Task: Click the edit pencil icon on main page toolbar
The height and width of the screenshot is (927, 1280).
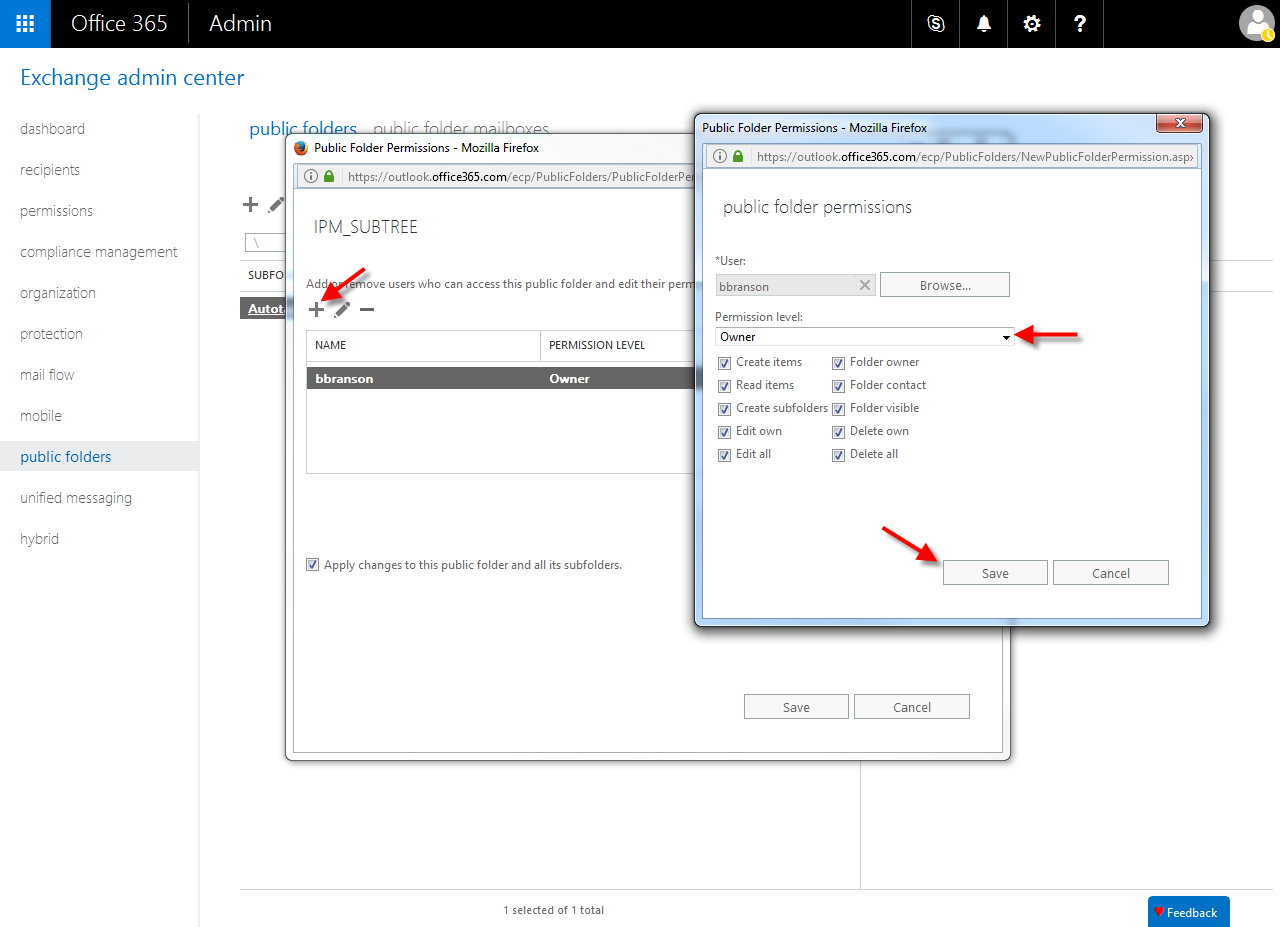Action: point(276,205)
